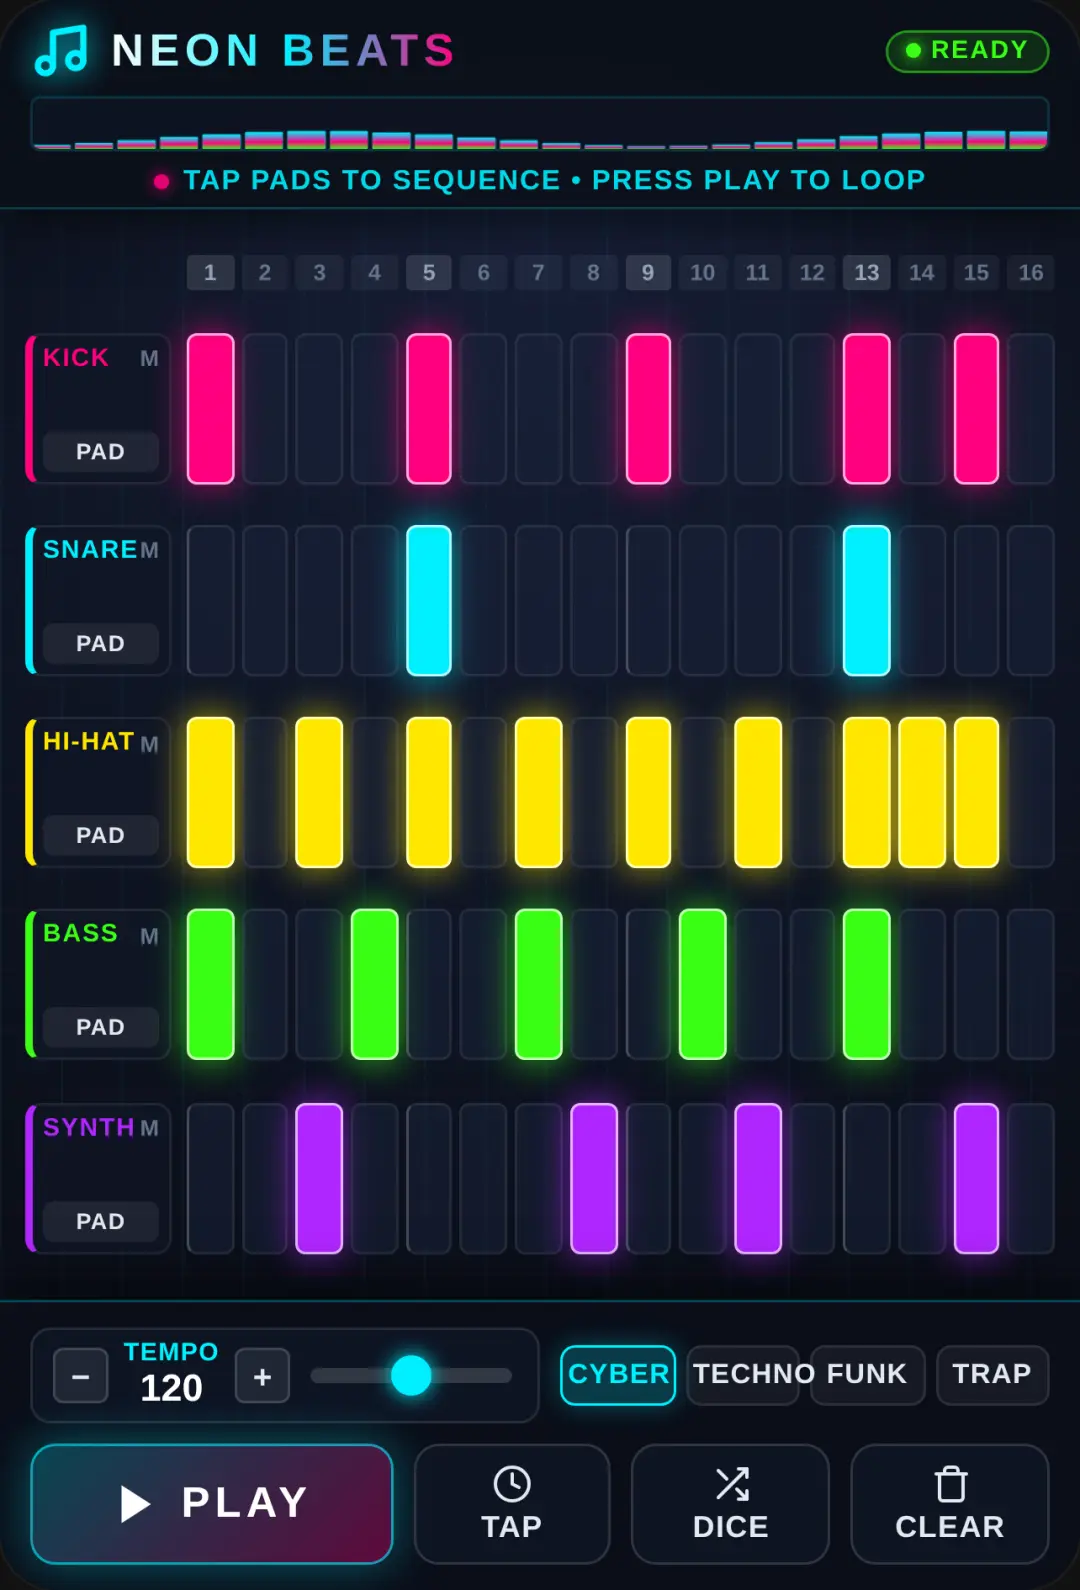
Task: Trigger the SYNTH PAD button
Action: [x=101, y=1222]
